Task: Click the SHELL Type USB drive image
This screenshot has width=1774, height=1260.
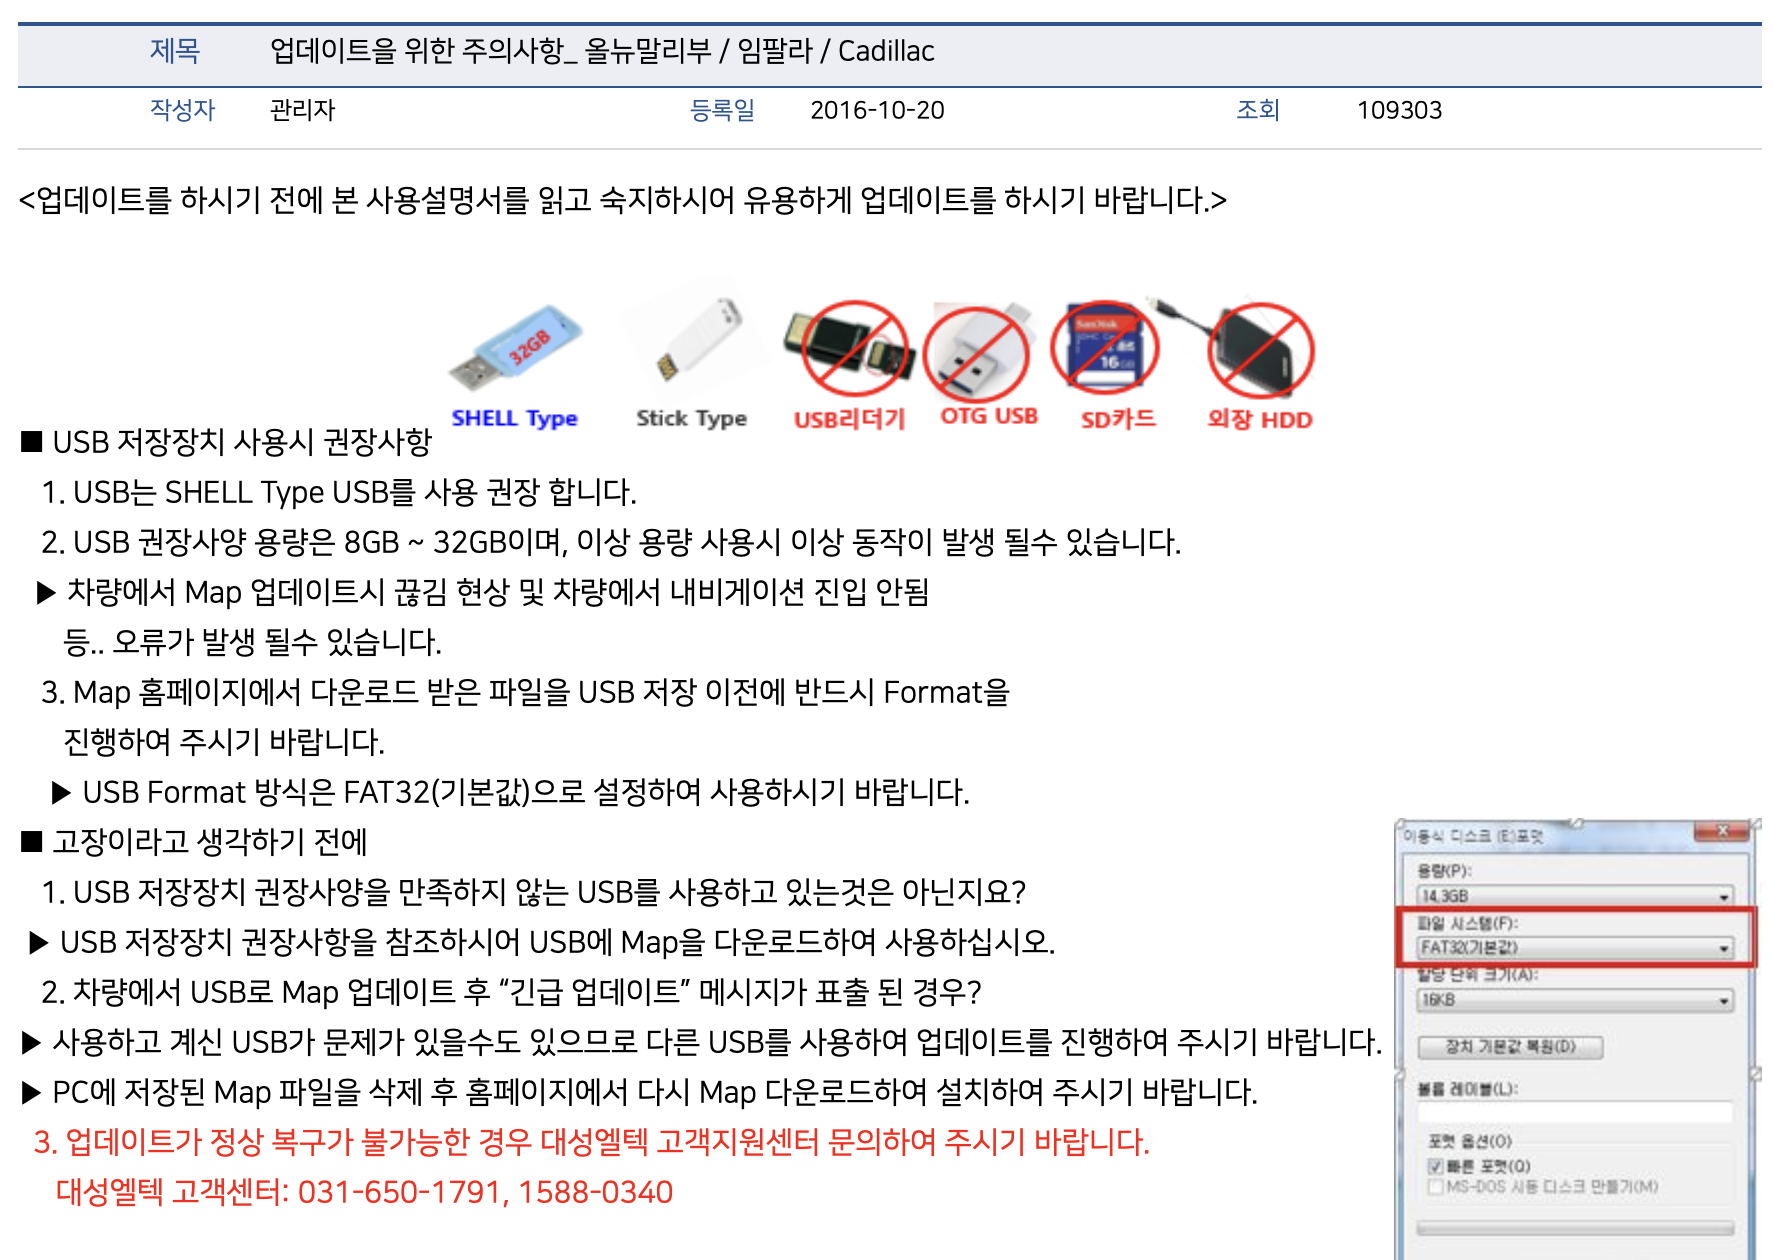Action: pyautogui.click(x=516, y=348)
